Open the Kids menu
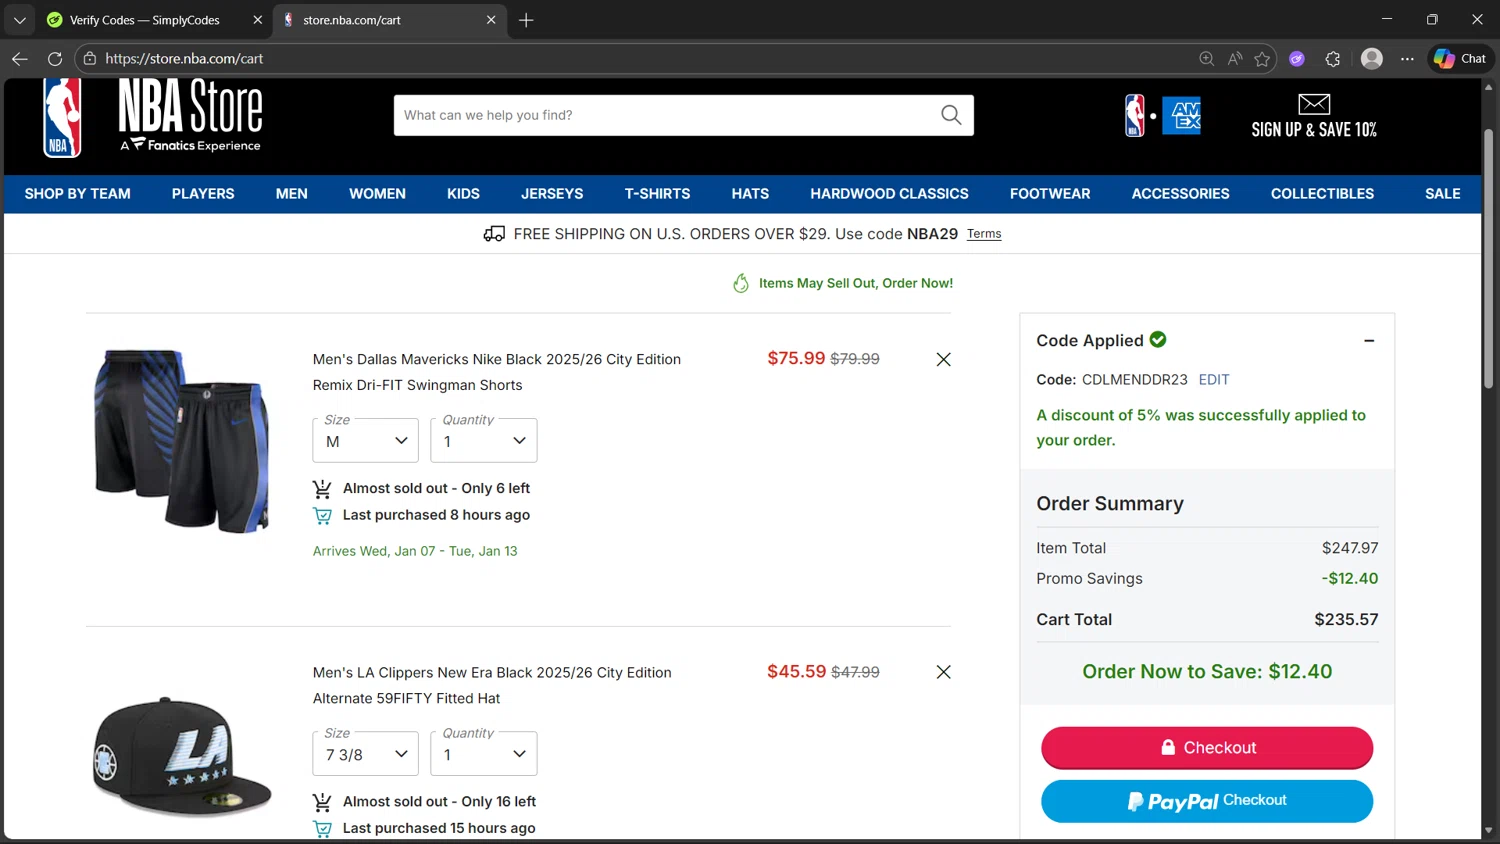Image resolution: width=1500 pixels, height=844 pixels. (x=463, y=194)
